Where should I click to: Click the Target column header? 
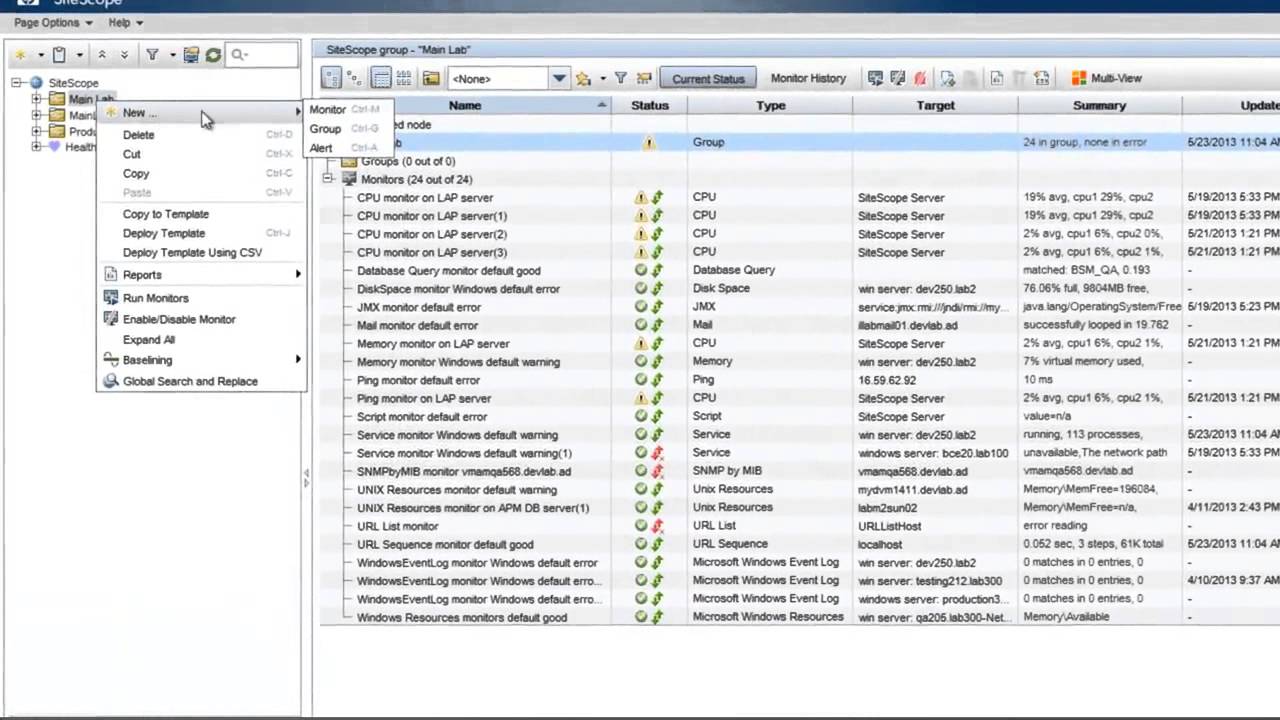(935, 105)
